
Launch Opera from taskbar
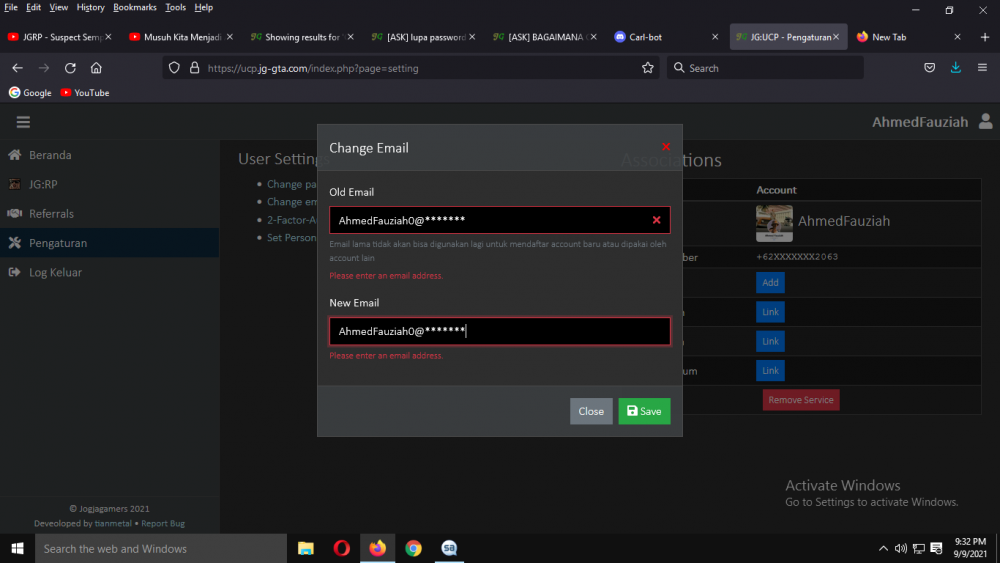[342, 548]
